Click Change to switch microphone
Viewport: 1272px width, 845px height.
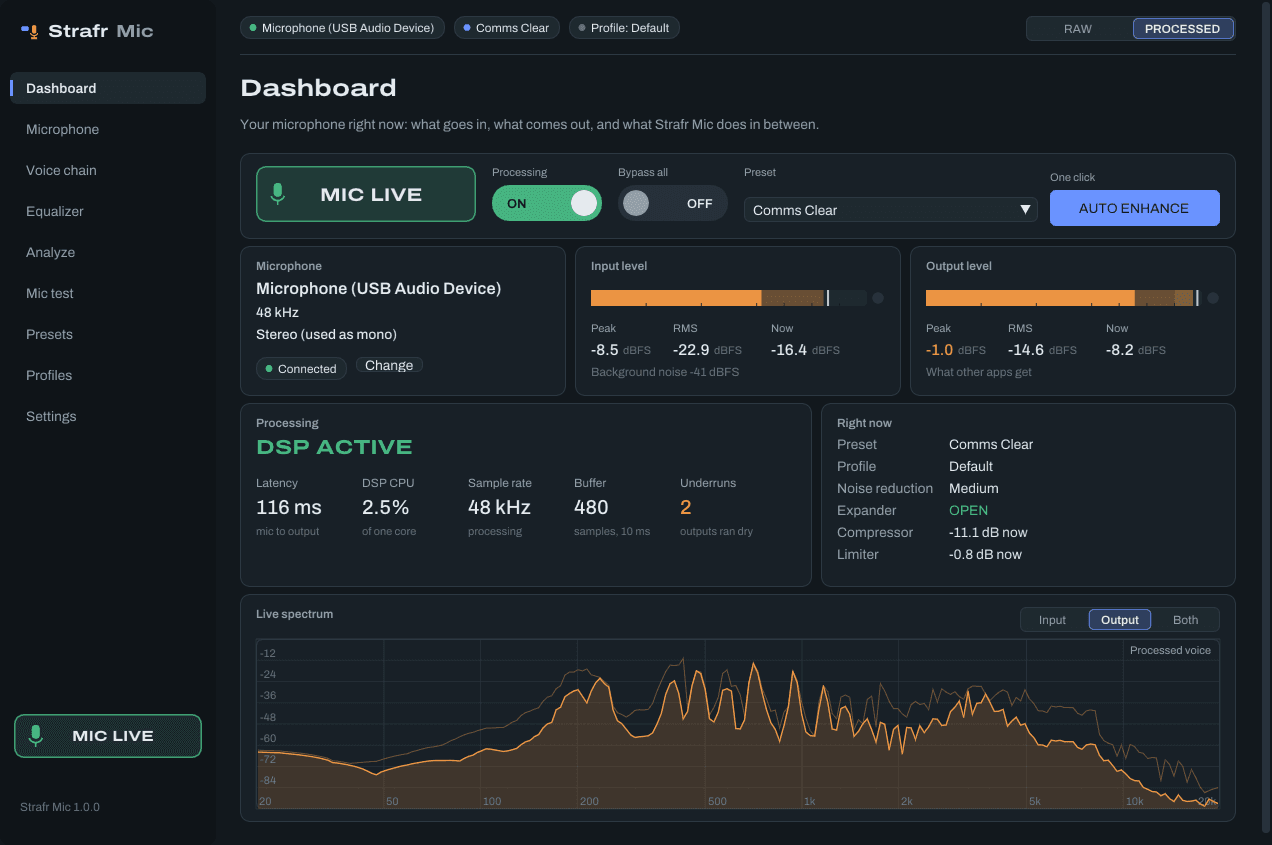(389, 365)
